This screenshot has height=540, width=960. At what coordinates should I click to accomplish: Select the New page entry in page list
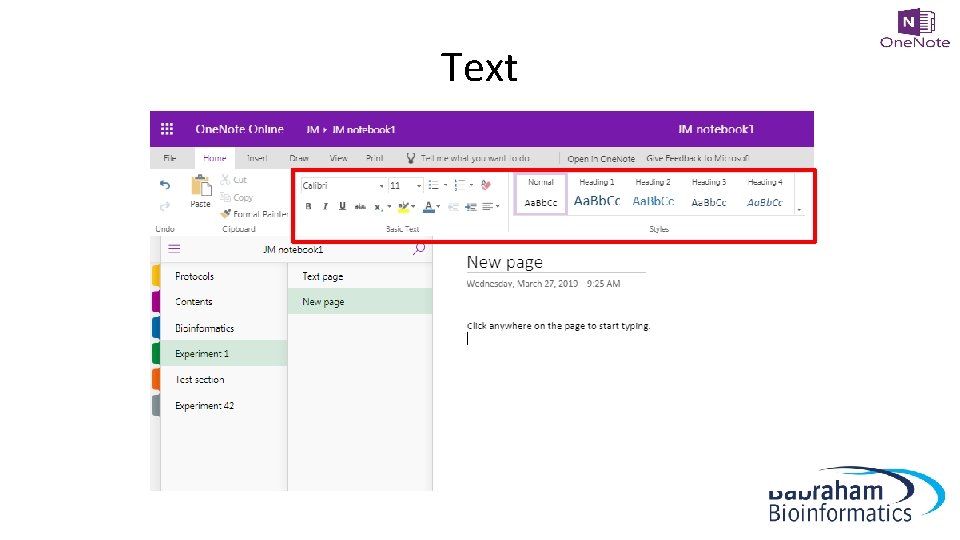[360, 302]
